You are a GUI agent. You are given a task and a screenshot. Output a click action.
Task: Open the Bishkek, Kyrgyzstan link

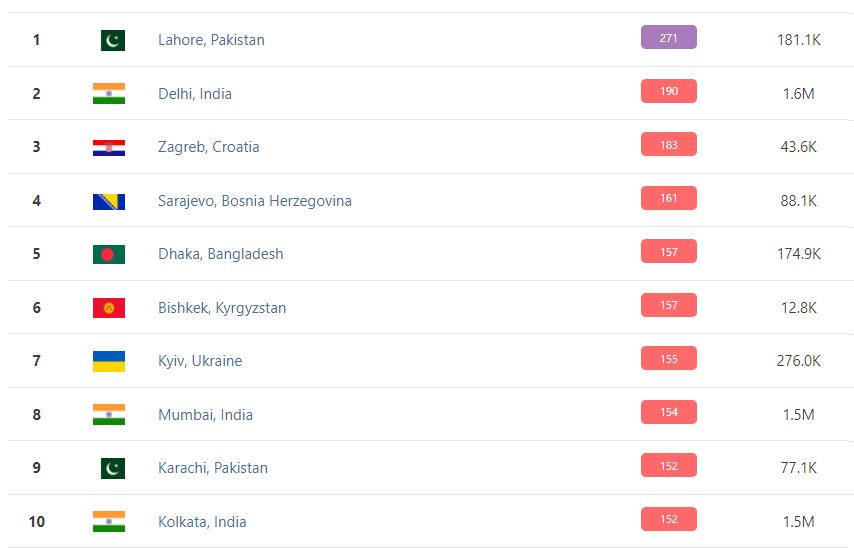[222, 308]
